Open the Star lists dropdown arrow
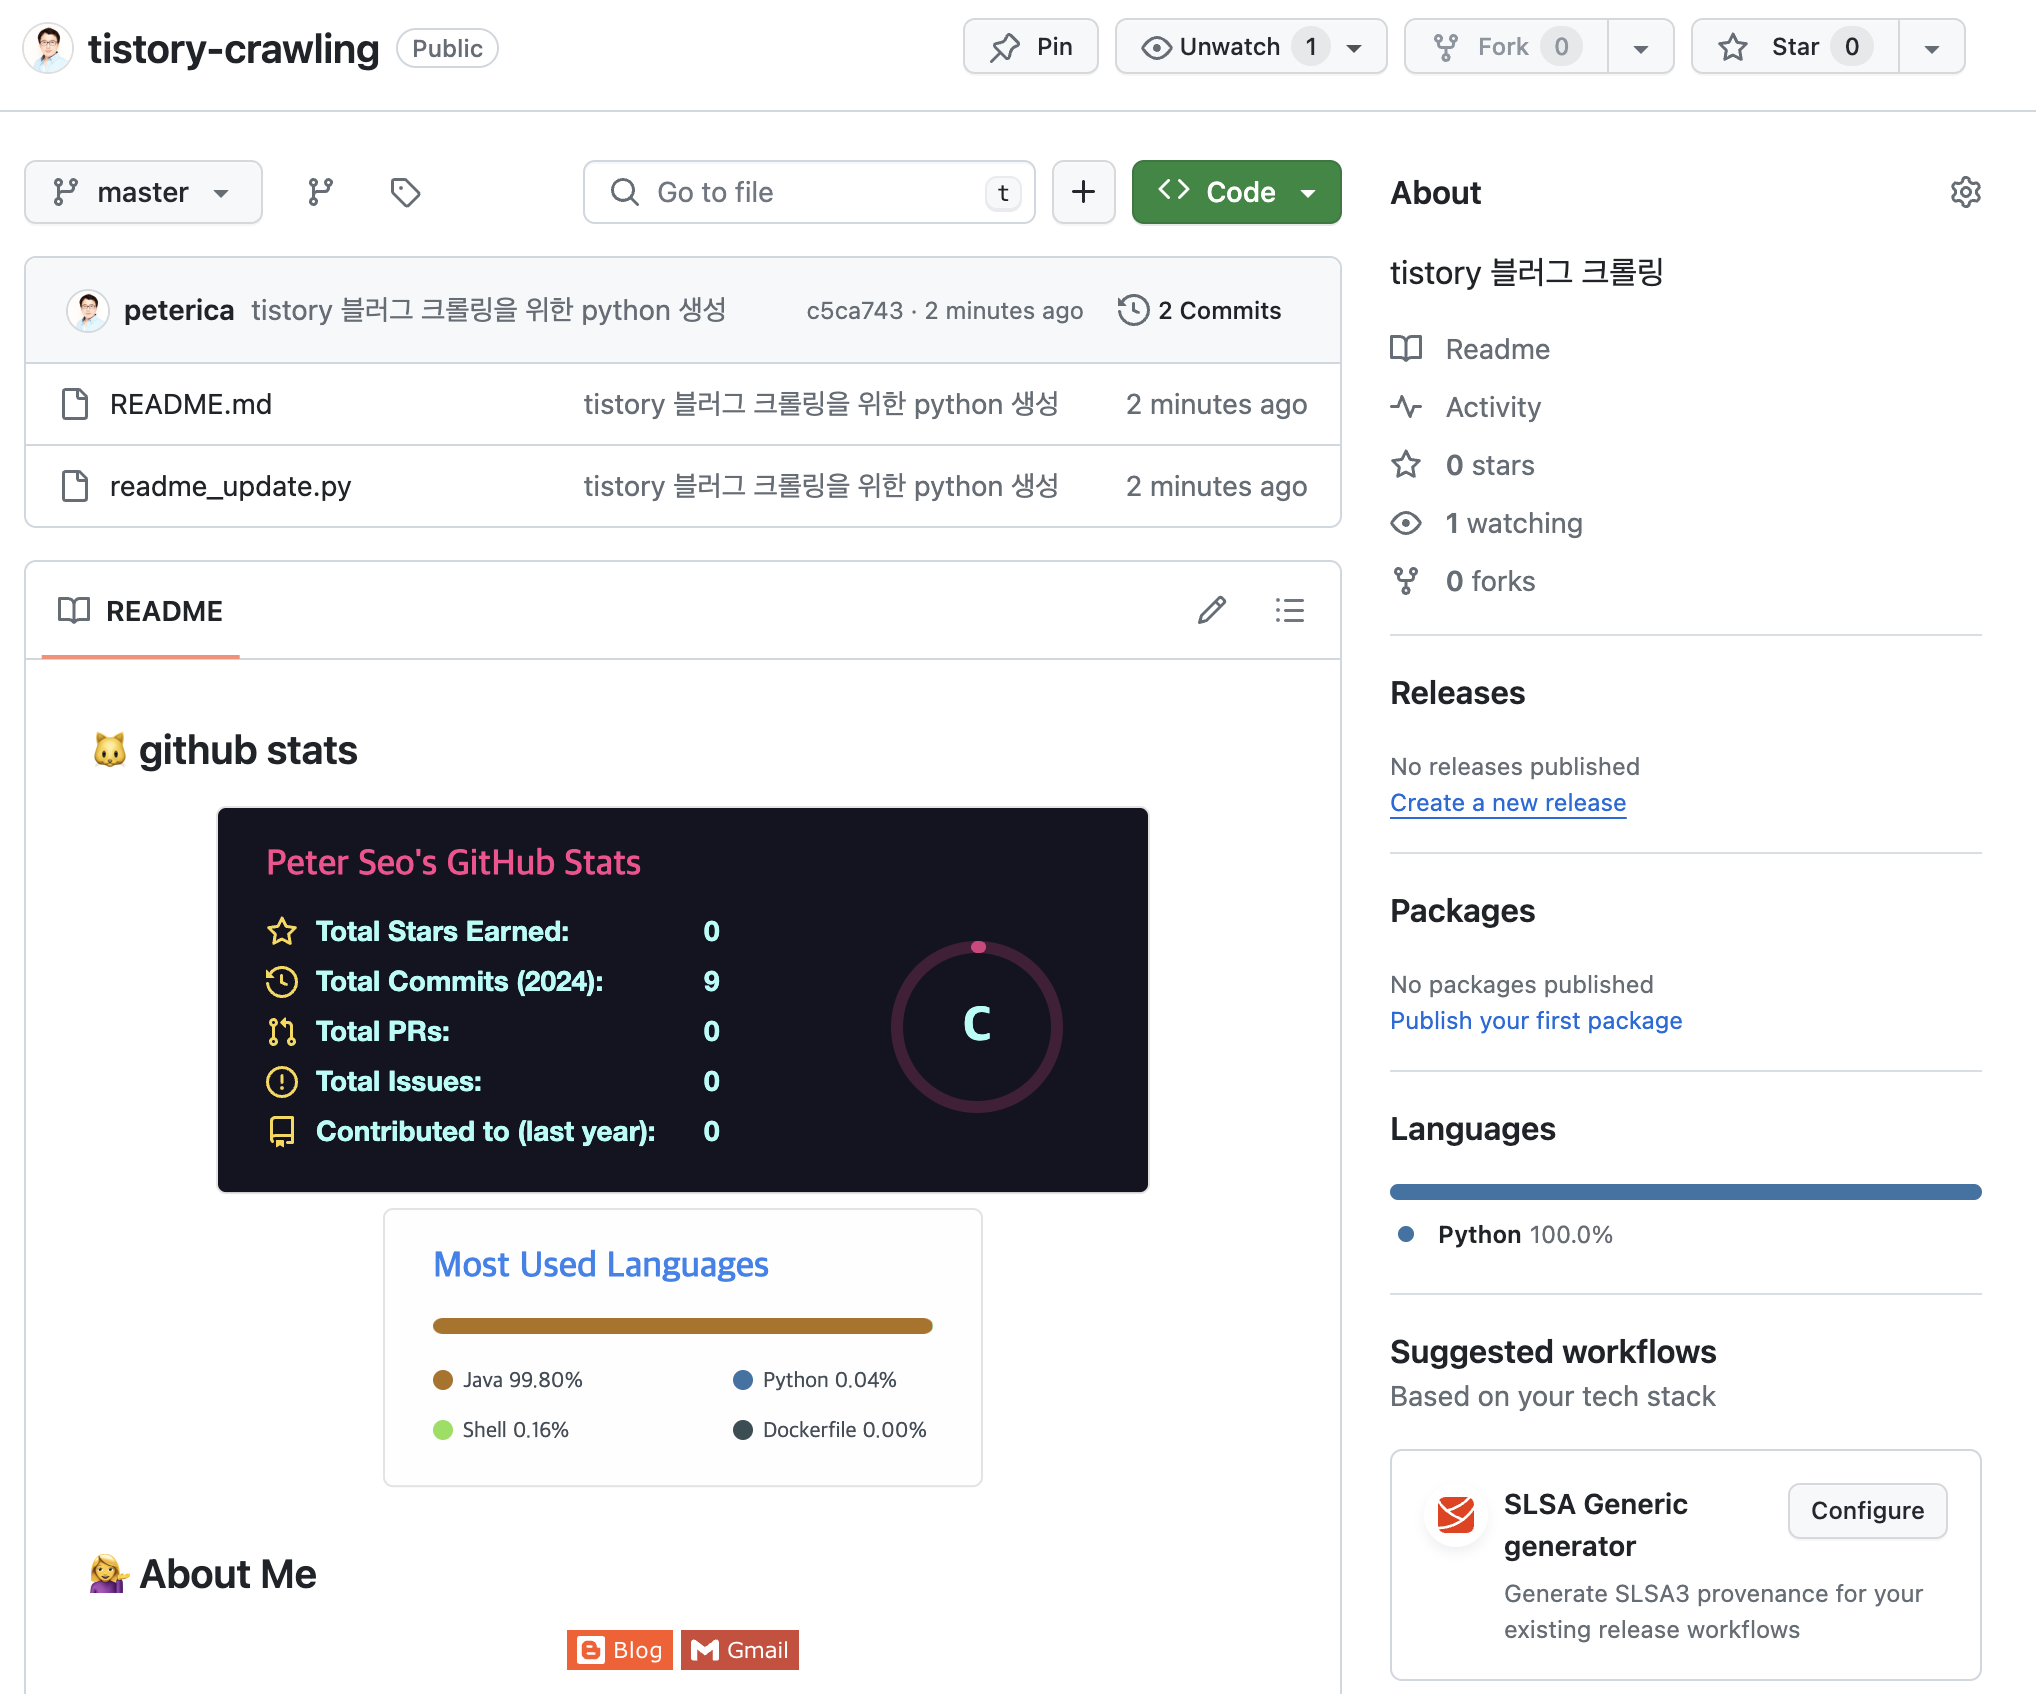Viewport: 2036px width, 1694px height. pos(1931,47)
